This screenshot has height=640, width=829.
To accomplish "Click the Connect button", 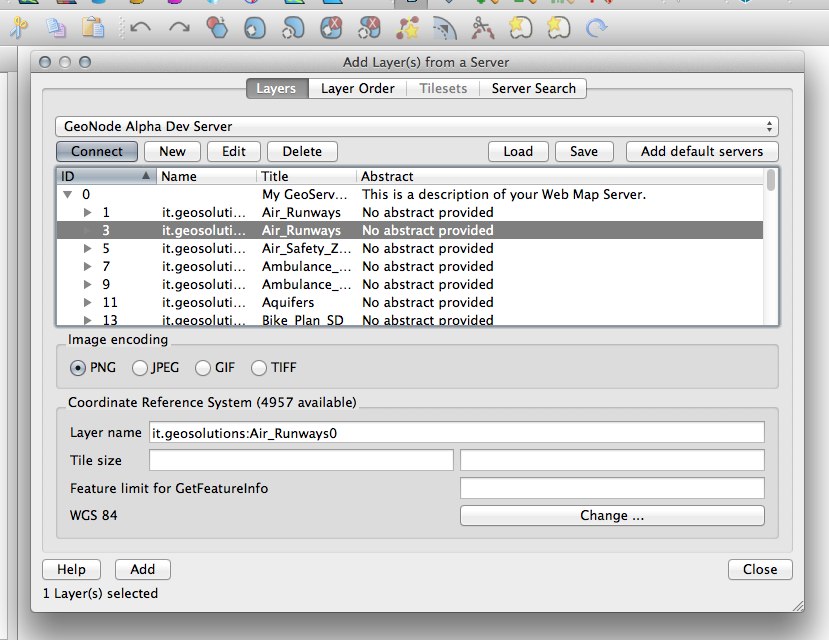I will 97,152.
